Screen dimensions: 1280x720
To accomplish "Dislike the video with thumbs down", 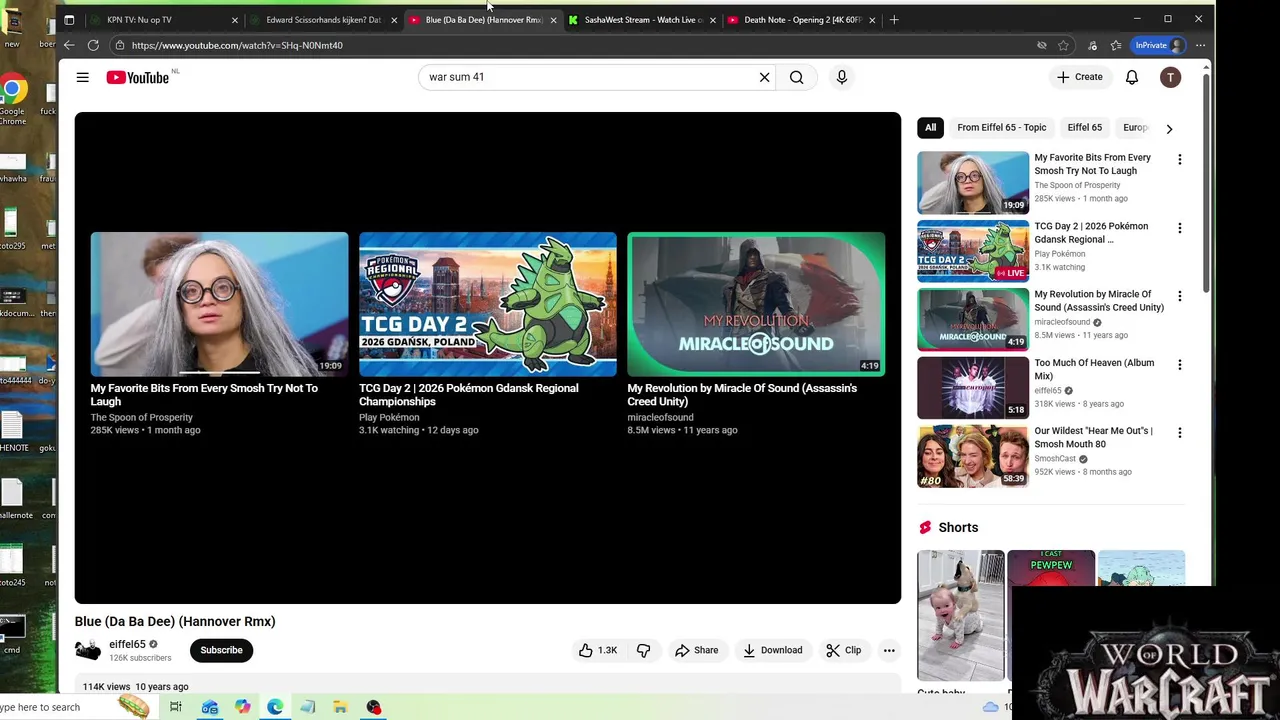I will (x=643, y=650).
